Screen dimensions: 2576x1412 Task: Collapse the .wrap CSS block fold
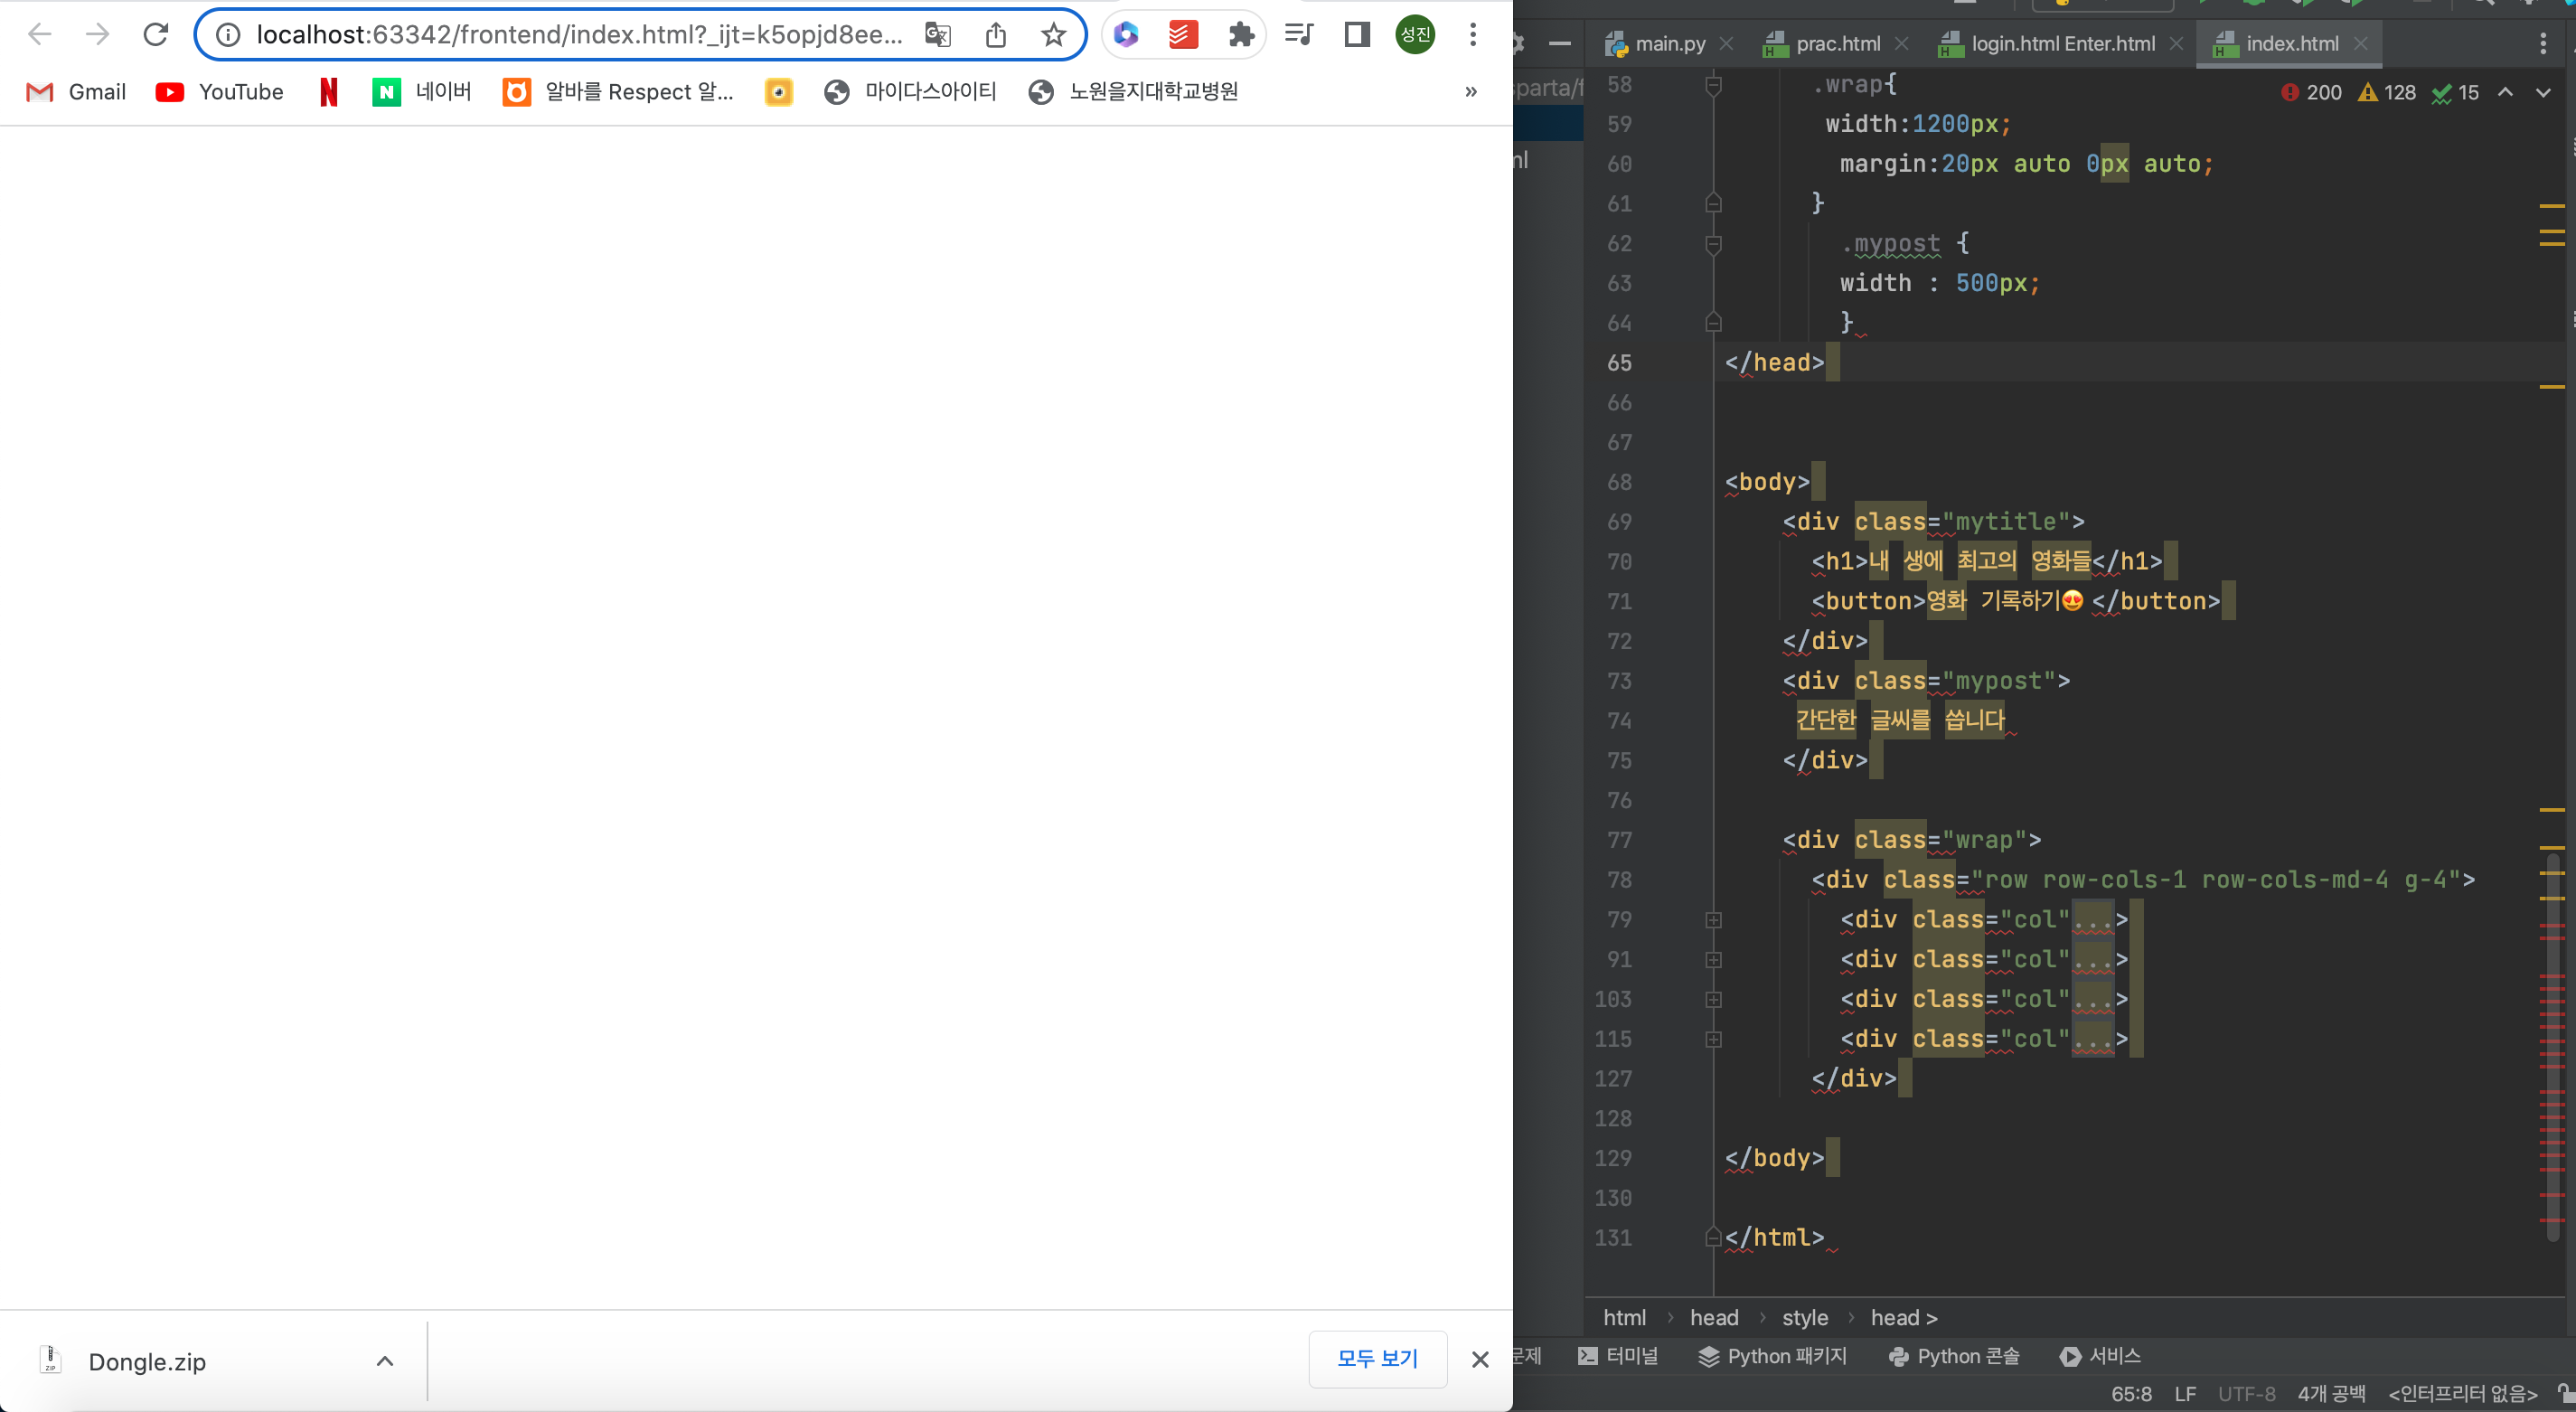1713,85
